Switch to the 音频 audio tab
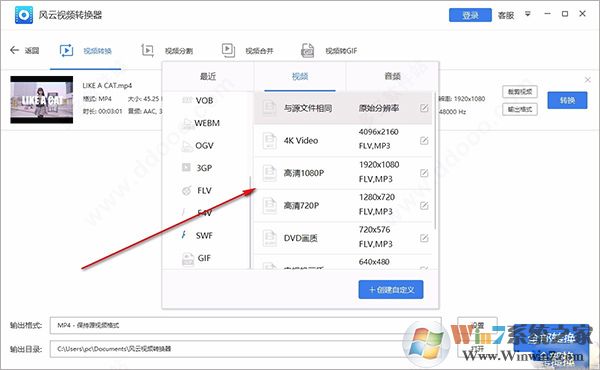This screenshot has width=600, height=370. (x=392, y=76)
